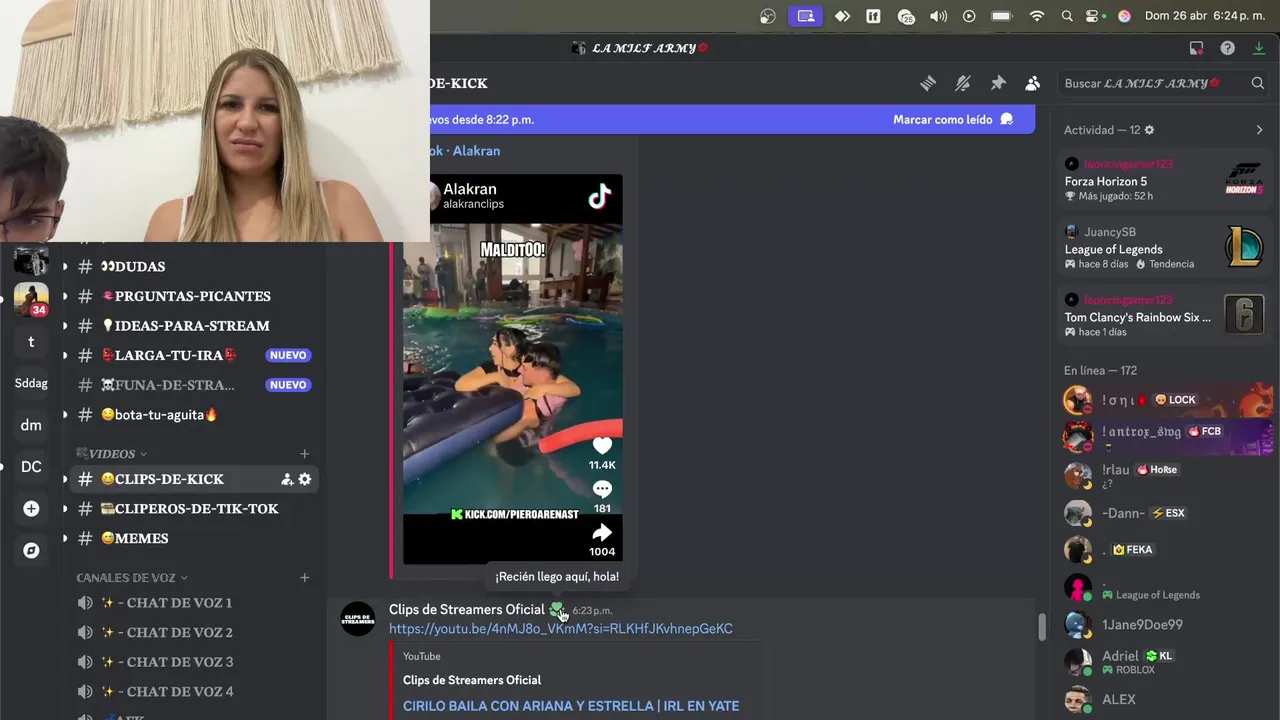The height and width of the screenshot is (720, 1280).
Task: Open League of Legends activity card
Action: click(x=1164, y=248)
